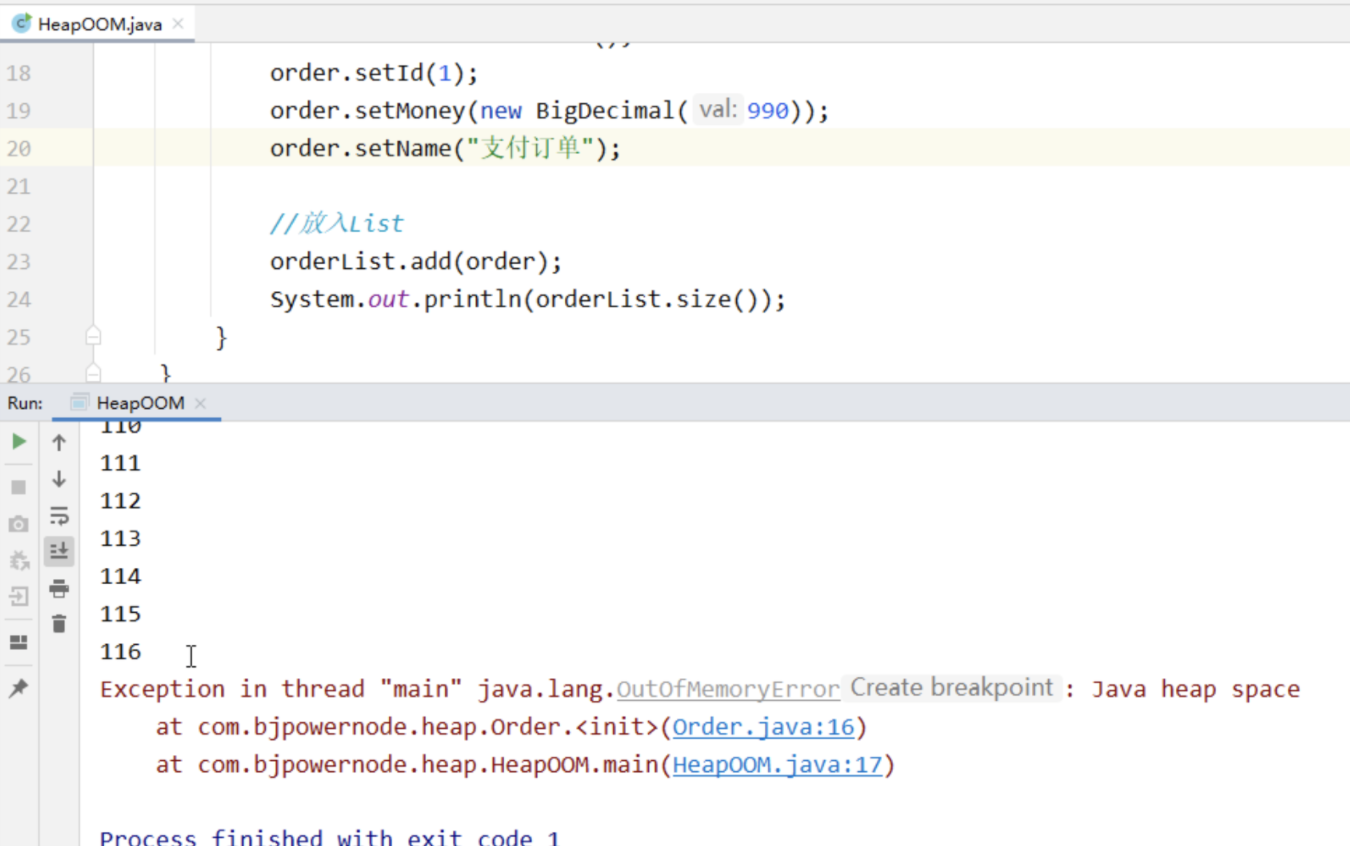The width and height of the screenshot is (1350, 846).
Task: Click the OutOfMemoryError class link
Action: (x=728, y=689)
